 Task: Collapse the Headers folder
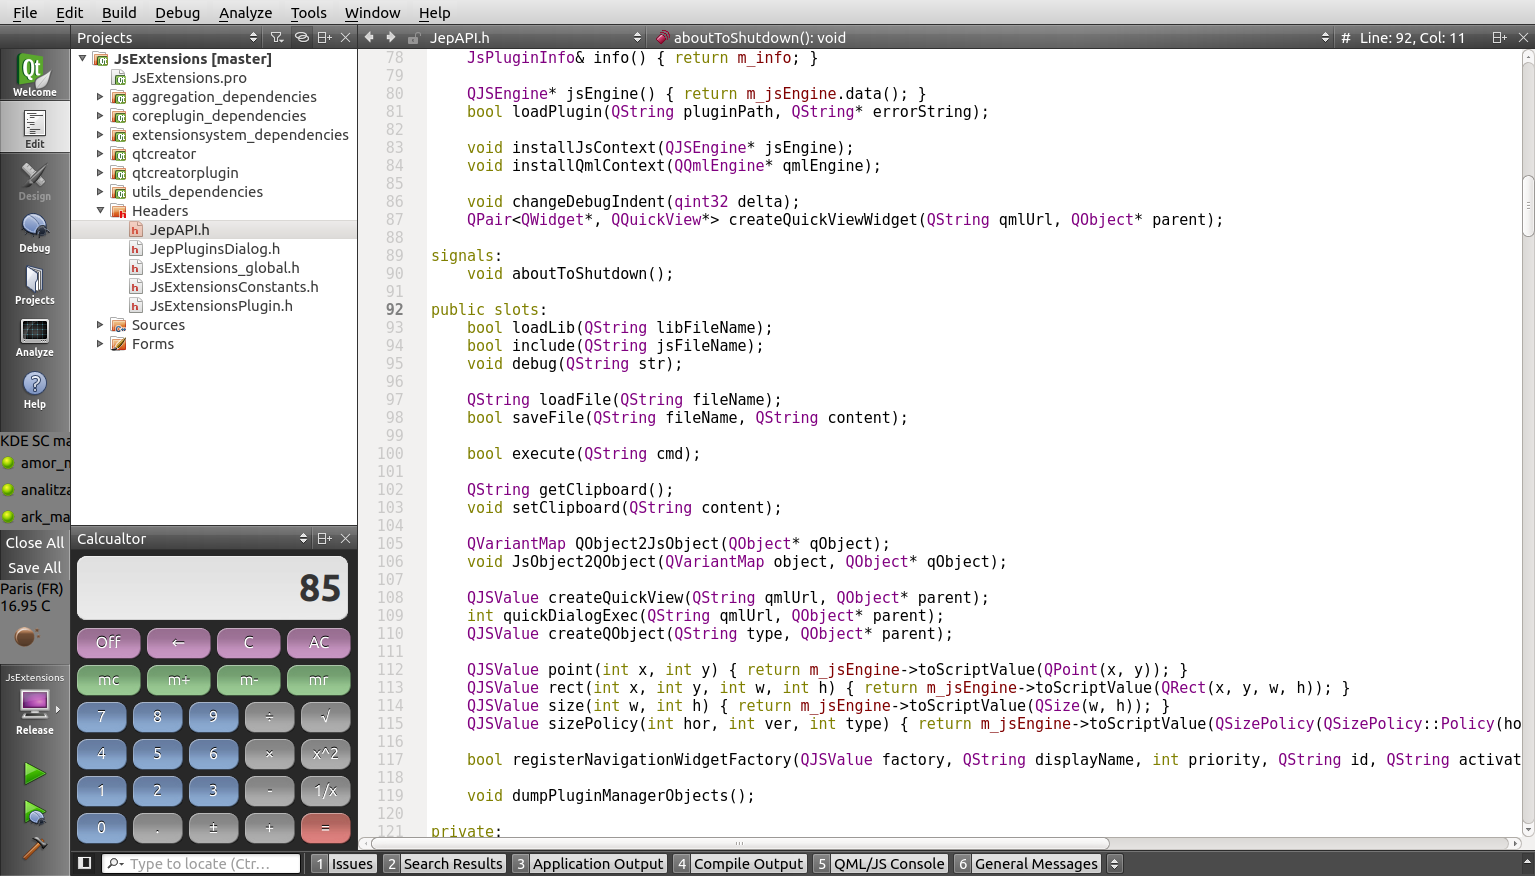pos(100,211)
